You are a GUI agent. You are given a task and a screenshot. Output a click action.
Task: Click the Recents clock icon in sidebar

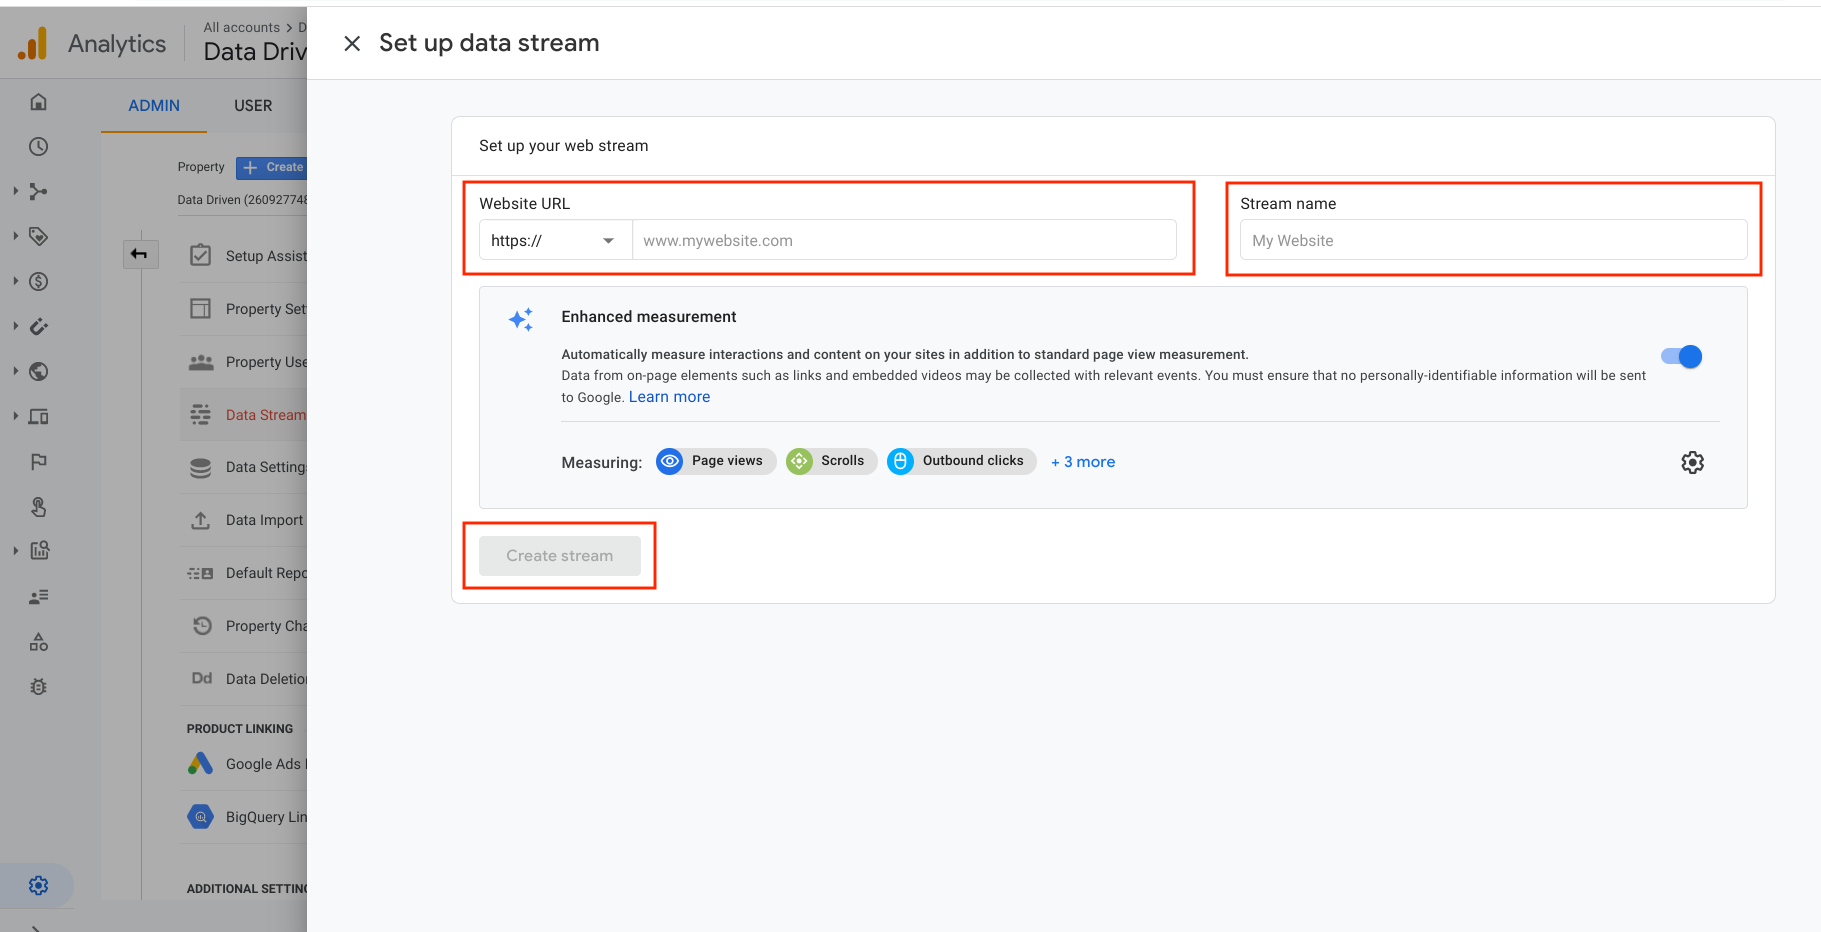[37, 146]
